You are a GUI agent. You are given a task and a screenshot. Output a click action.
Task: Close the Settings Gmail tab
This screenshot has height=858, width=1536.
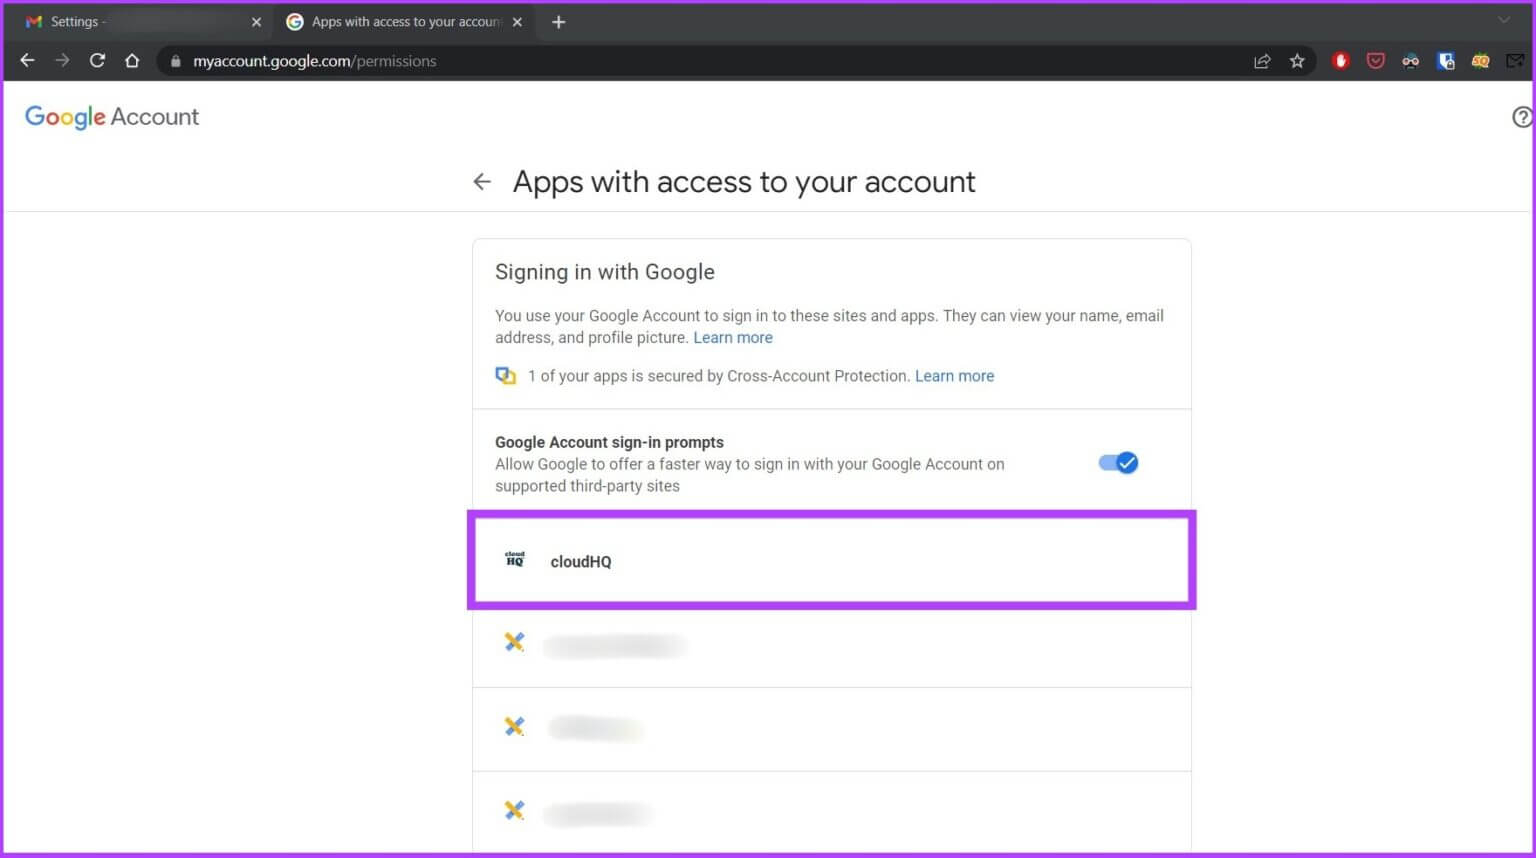(x=256, y=22)
